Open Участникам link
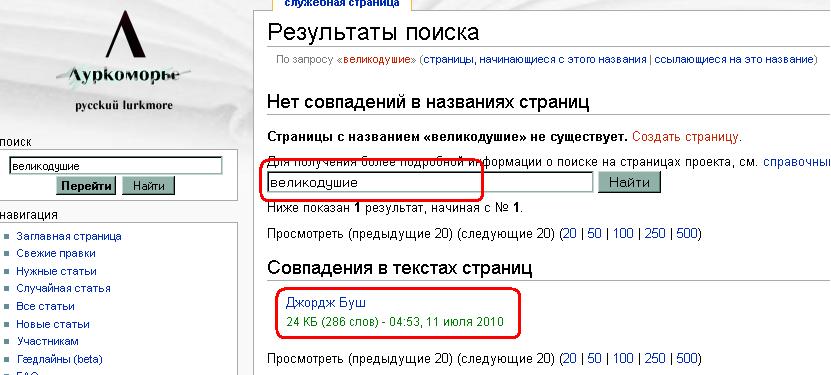Image resolution: width=831 pixels, height=375 pixels. (x=47, y=342)
